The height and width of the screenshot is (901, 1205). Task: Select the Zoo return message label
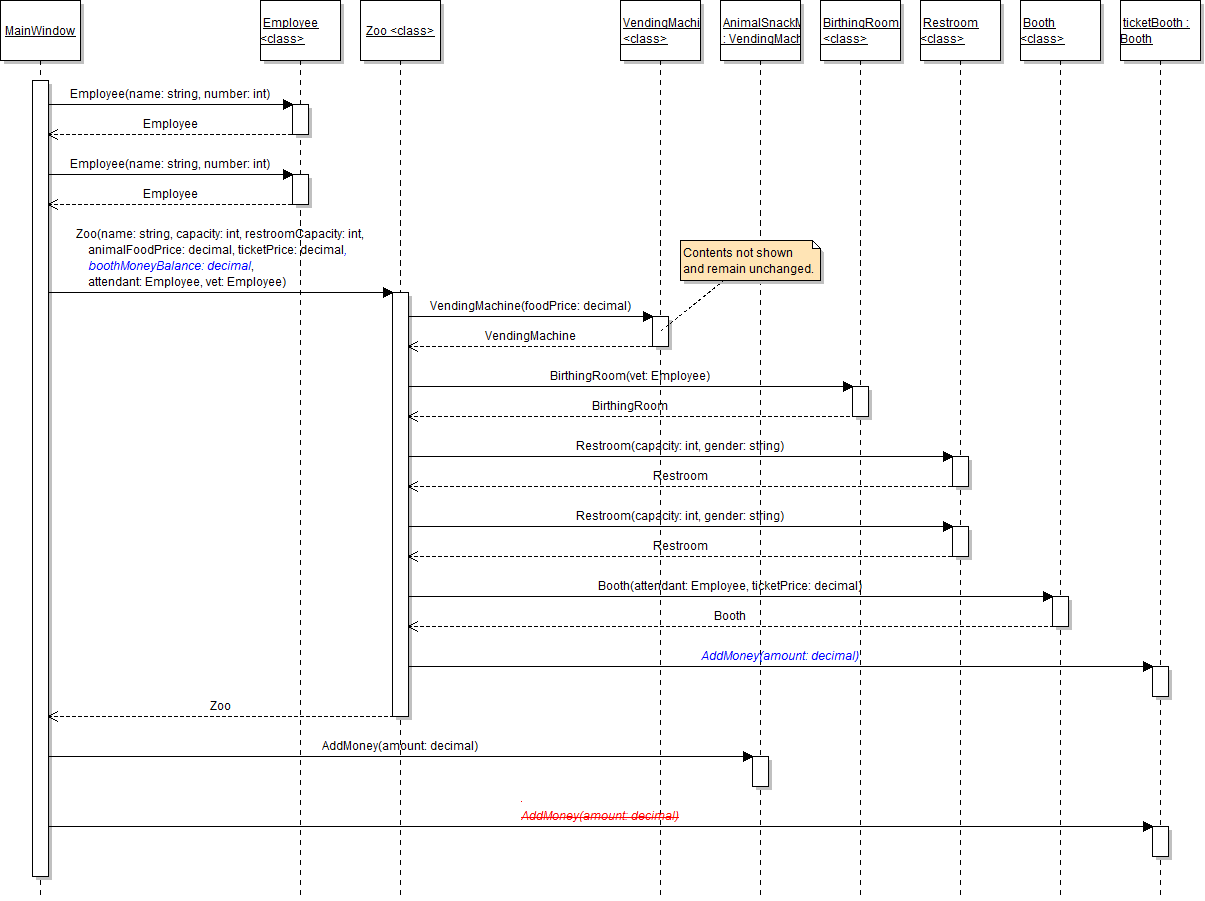click(220, 706)
